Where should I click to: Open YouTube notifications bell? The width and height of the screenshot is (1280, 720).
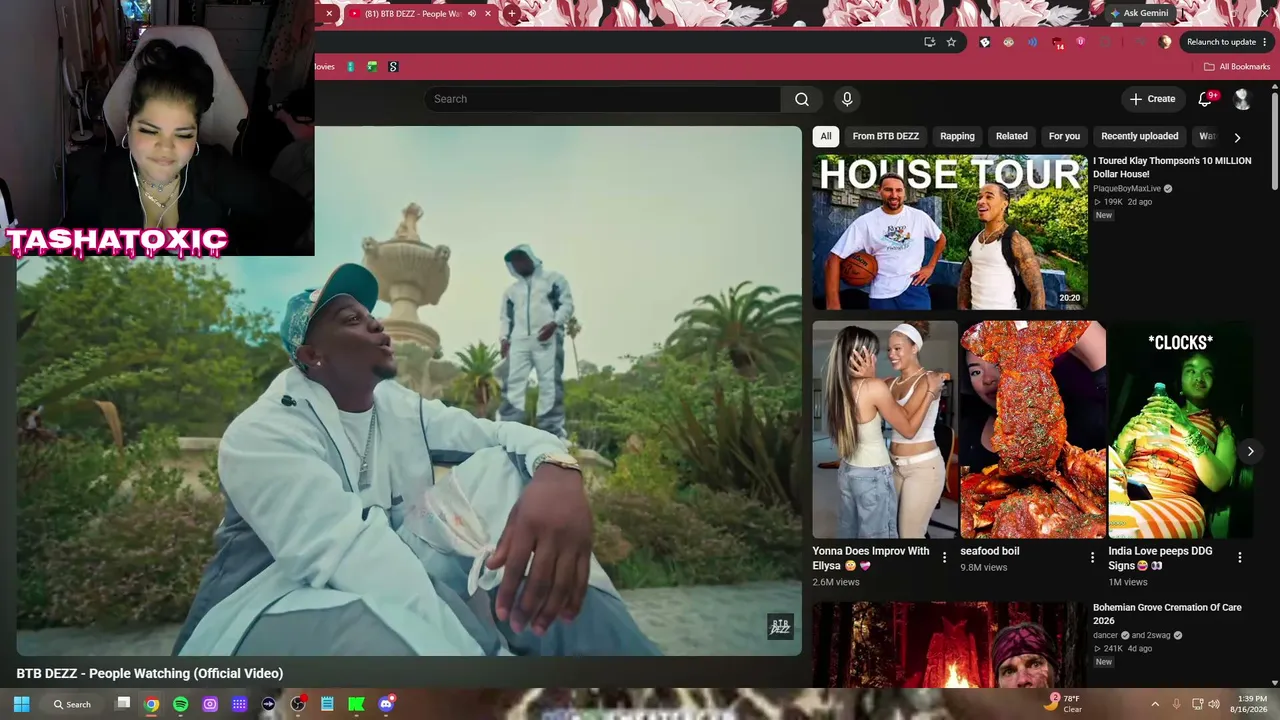click(1205, 99)
